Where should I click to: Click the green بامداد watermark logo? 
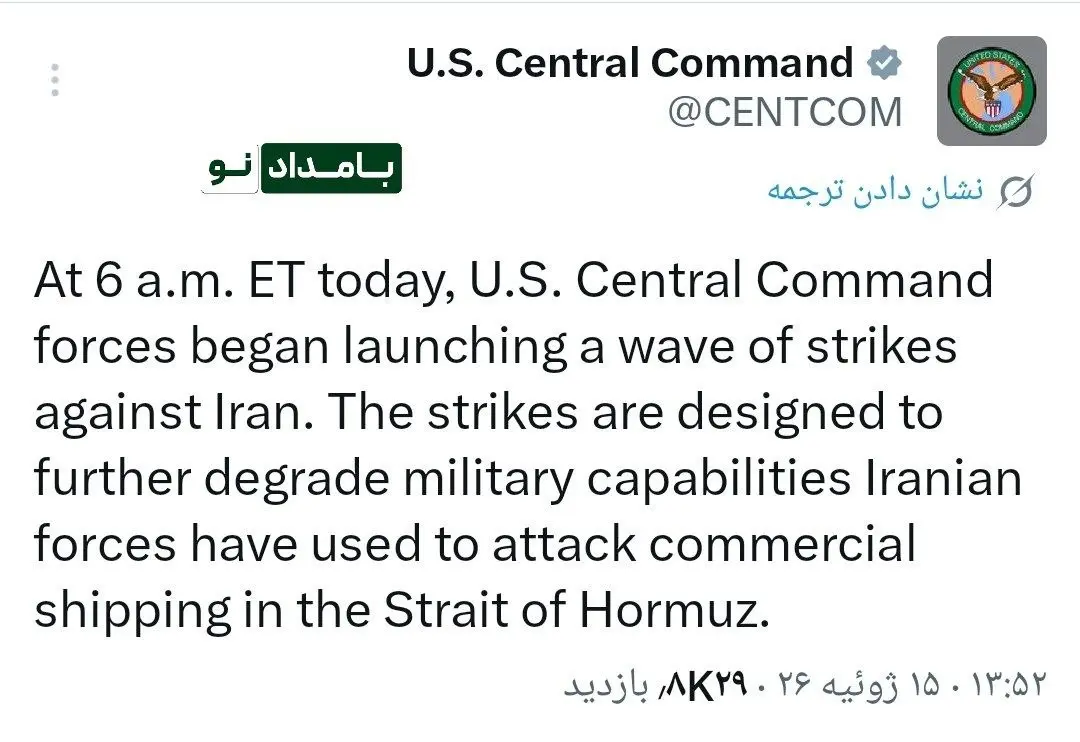coord(331,168)
